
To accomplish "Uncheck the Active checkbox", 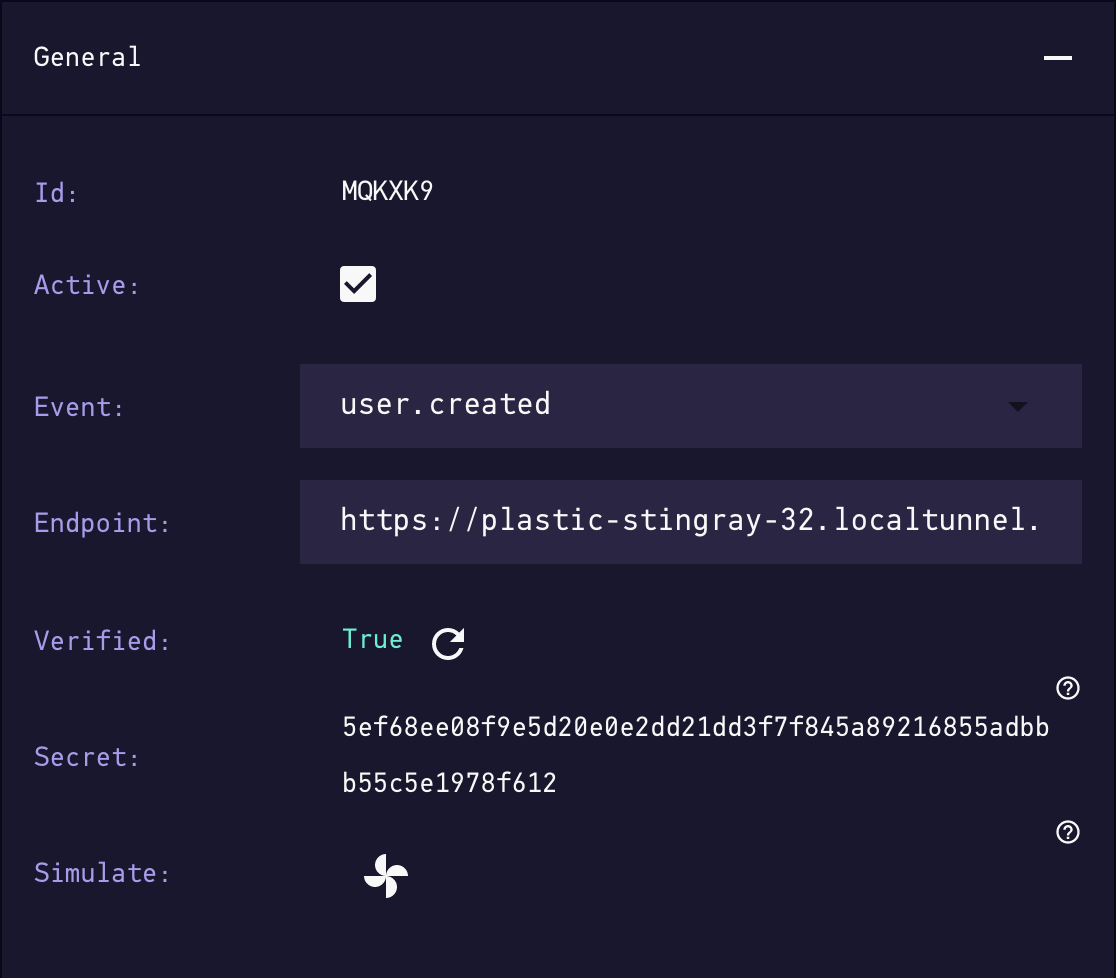I will pos(358,284).
